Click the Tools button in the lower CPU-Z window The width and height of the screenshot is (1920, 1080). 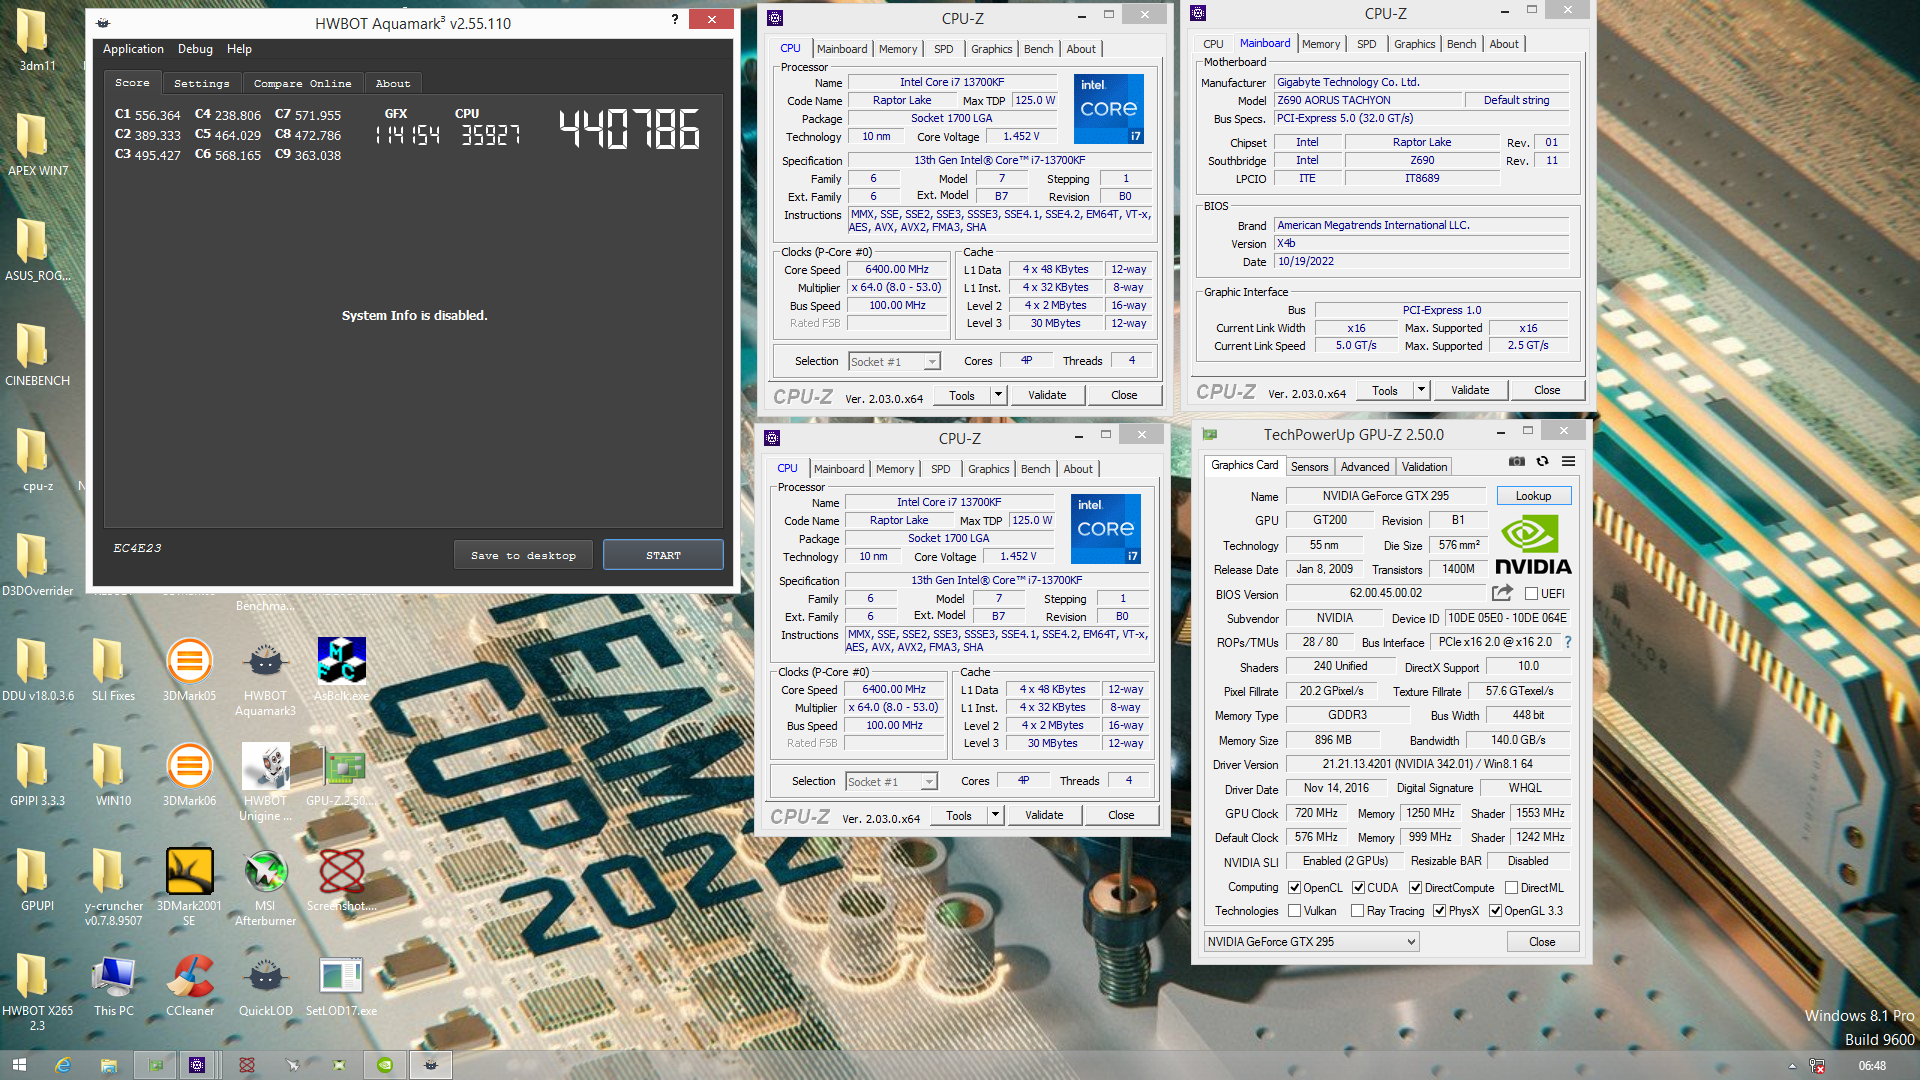click(958, 815)
